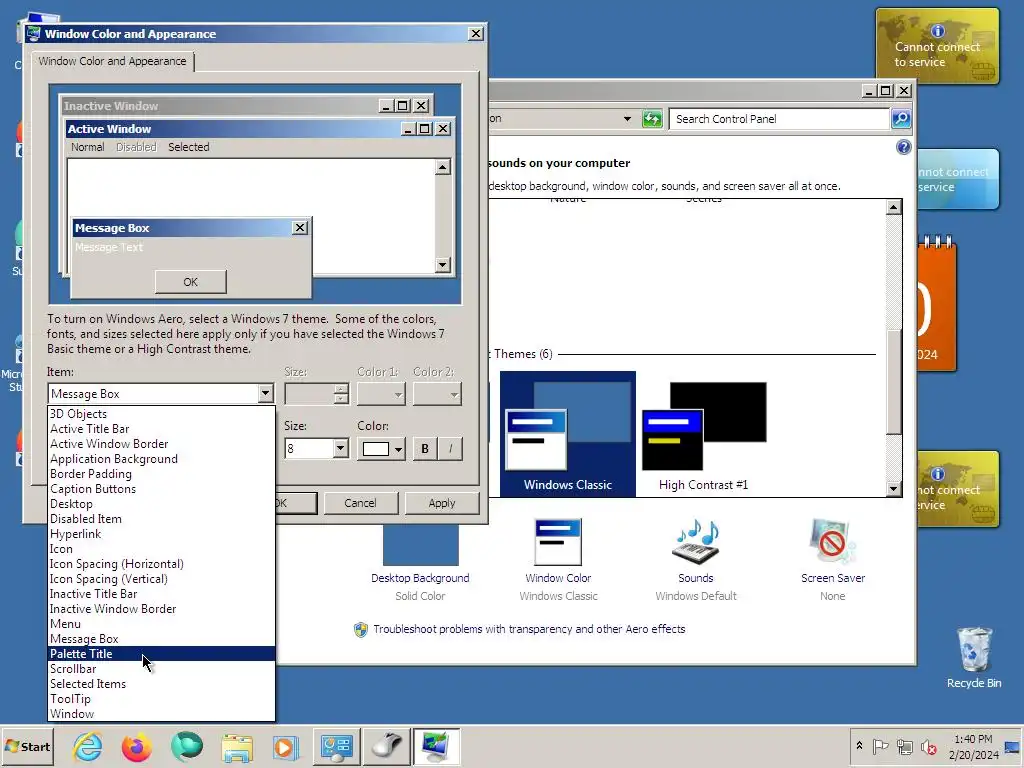Open the Item combo box arrow

(265, 394)
